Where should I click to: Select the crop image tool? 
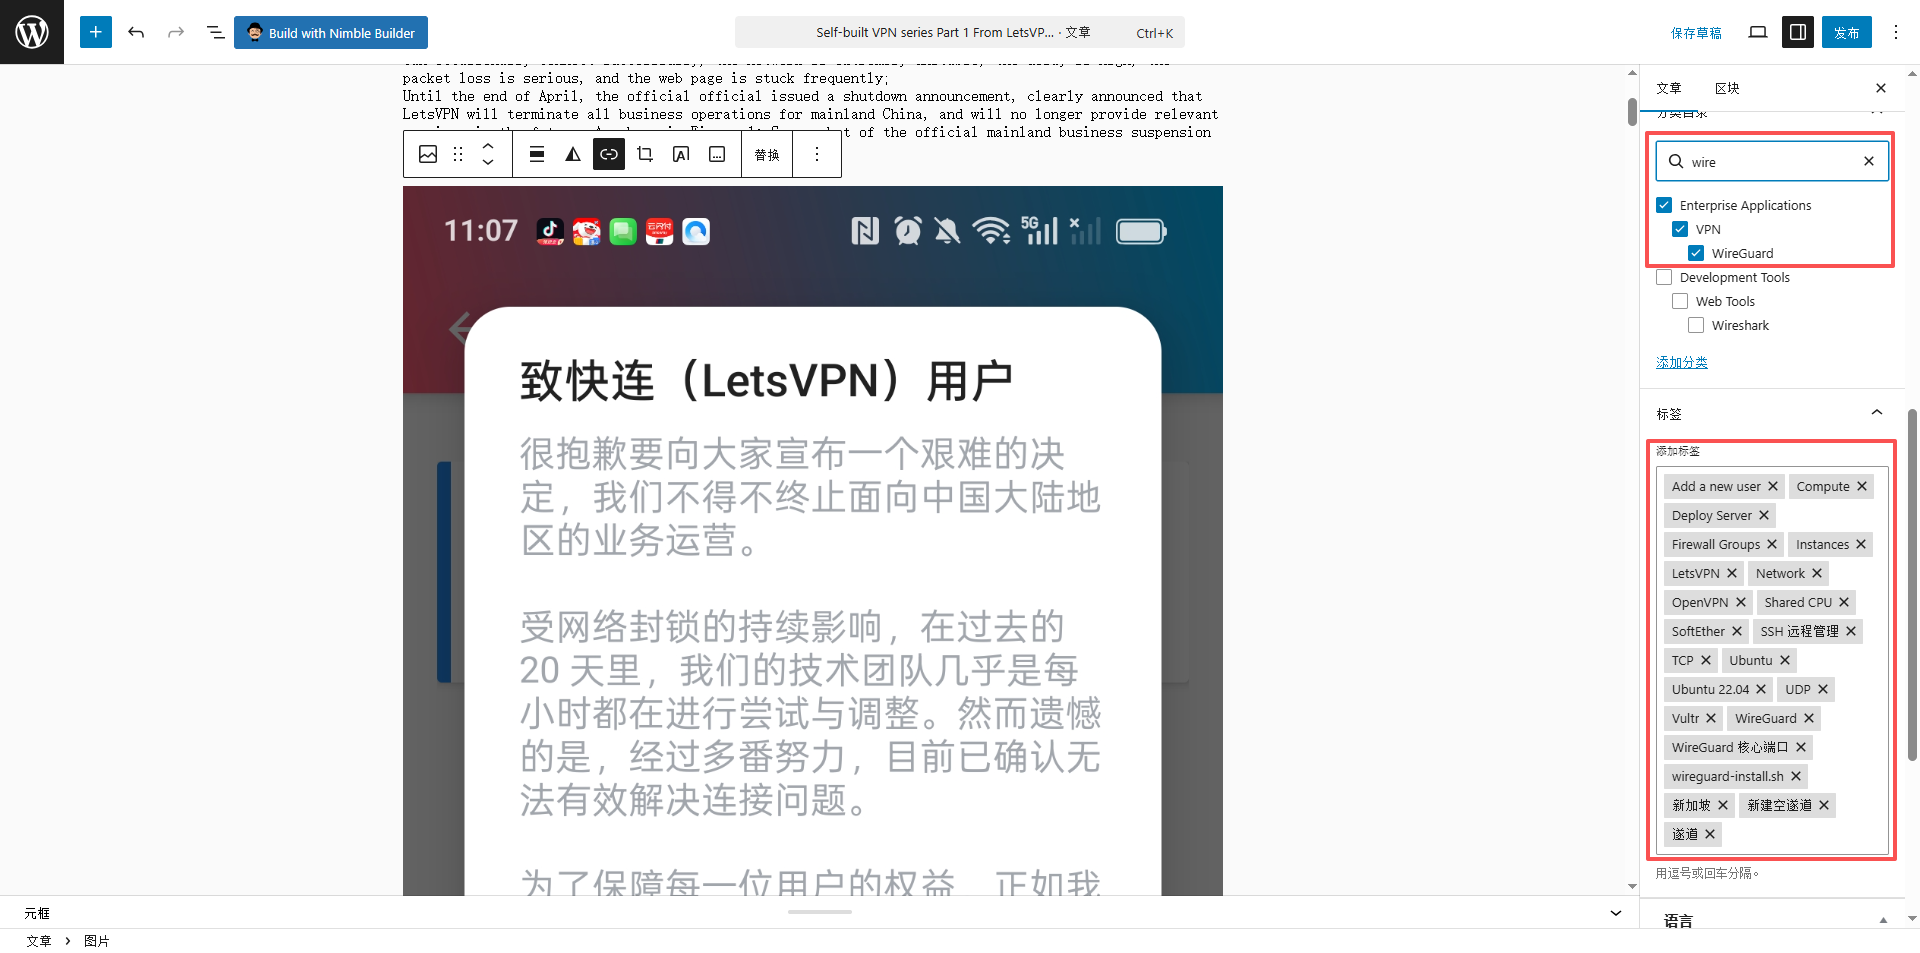645,154
